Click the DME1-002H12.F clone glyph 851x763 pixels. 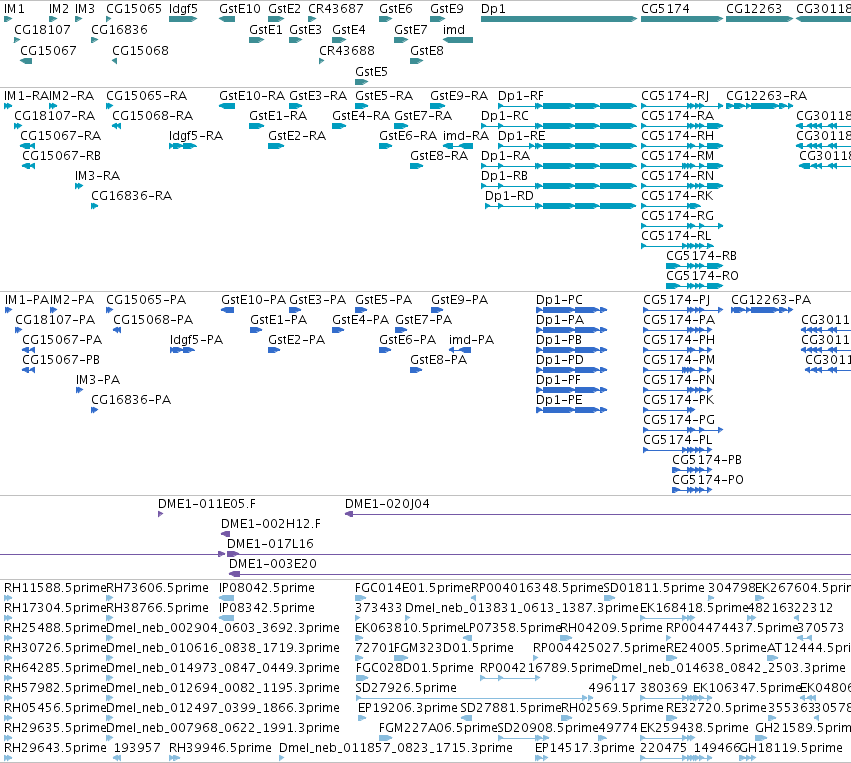pos(225,534)
